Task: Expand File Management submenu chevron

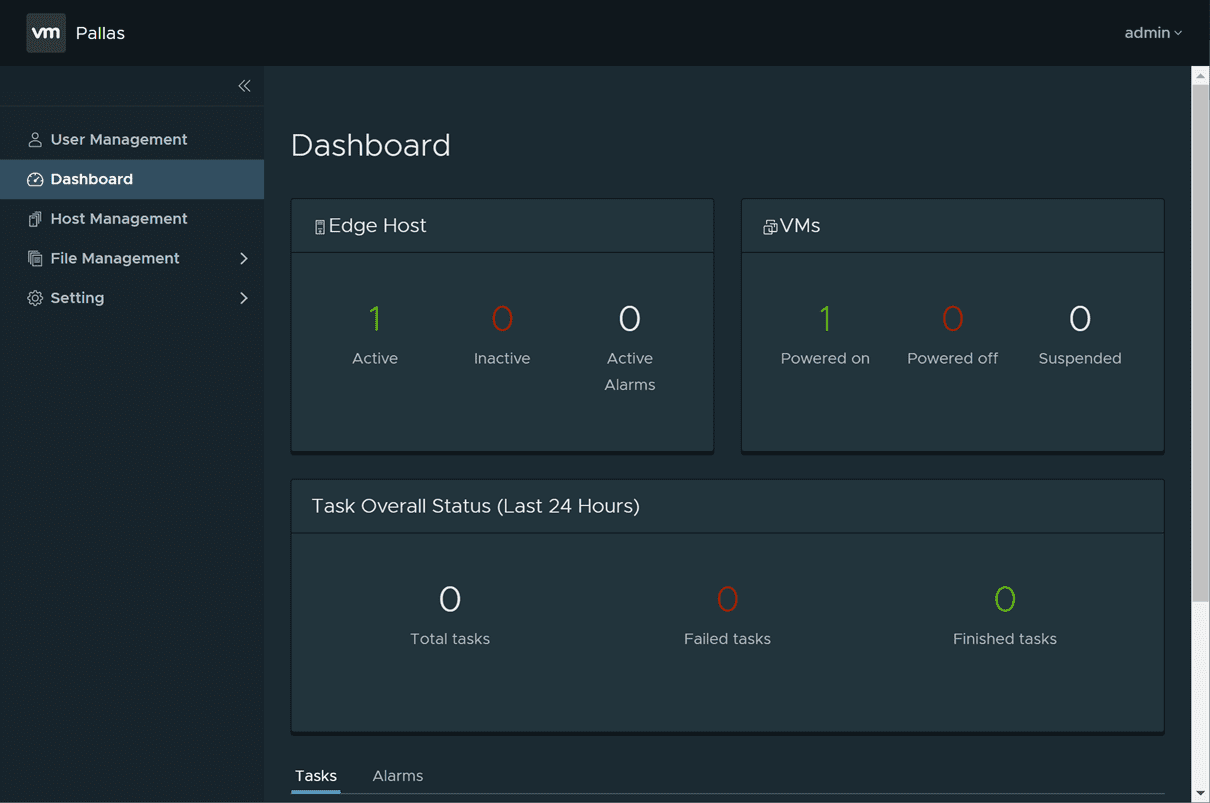Action: coord(244,259)
